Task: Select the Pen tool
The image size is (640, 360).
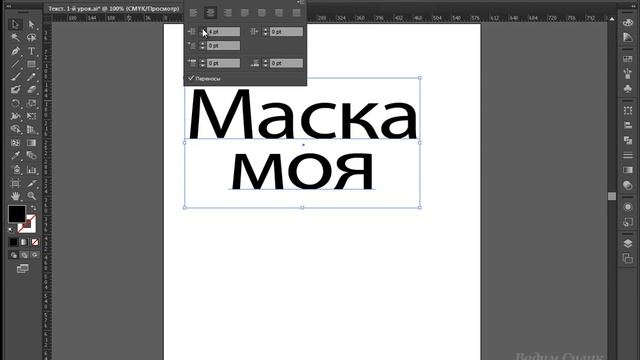Action: pyautogui.click(x=15, y=51)
